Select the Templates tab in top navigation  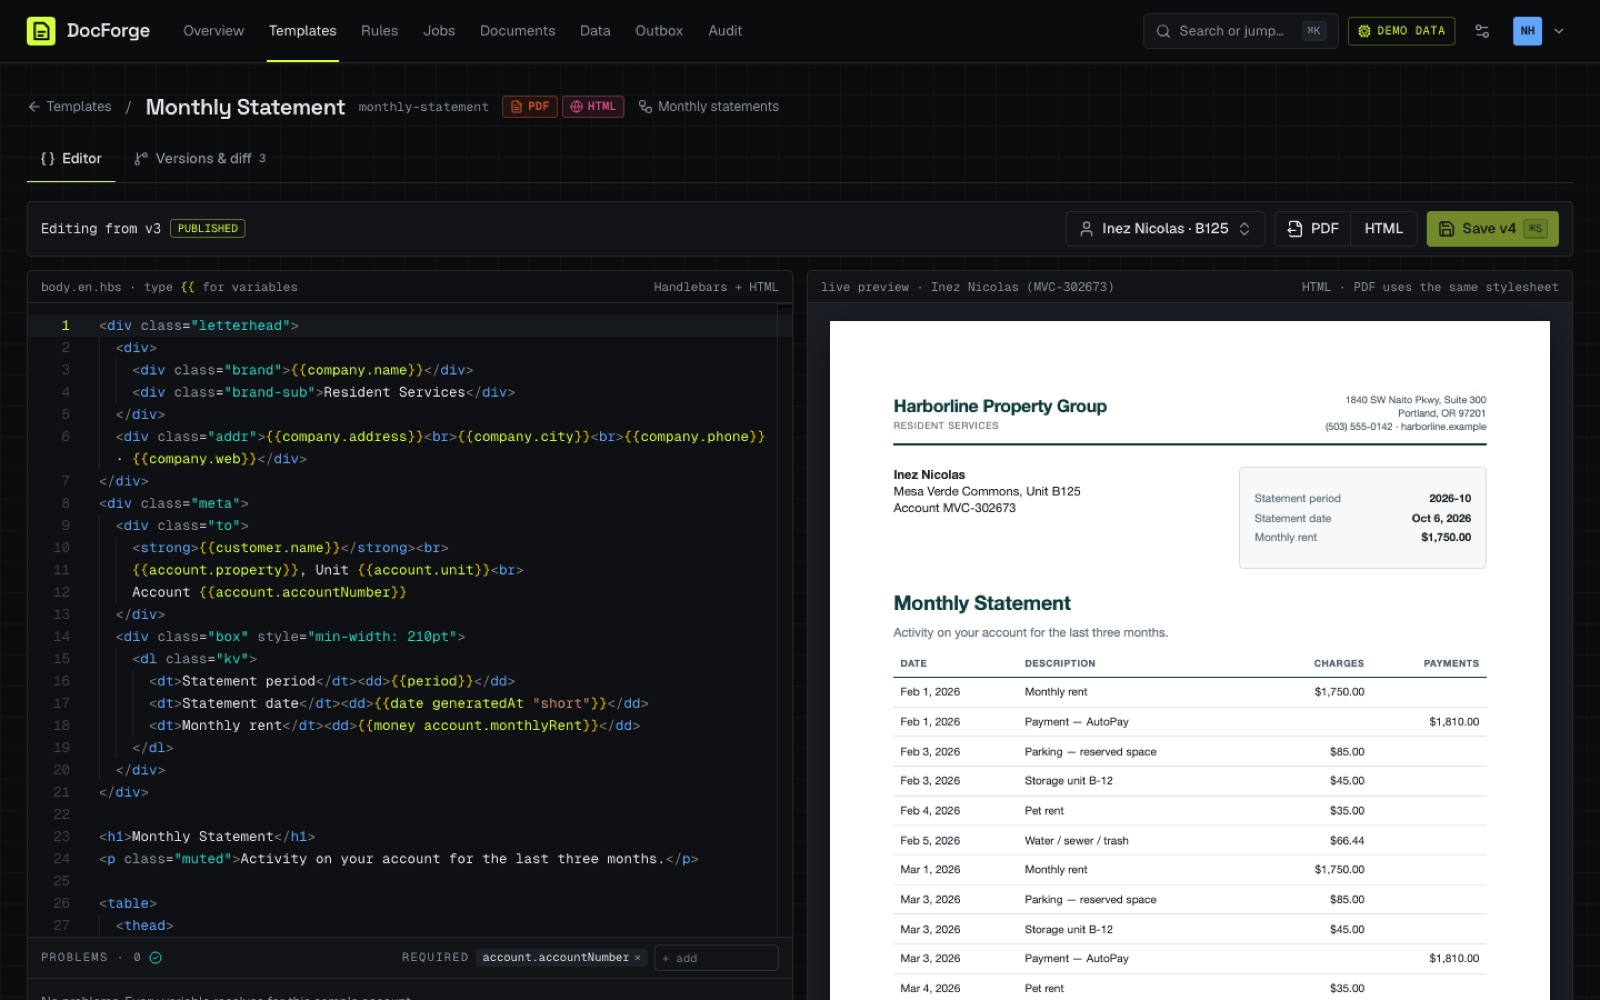[x=302, y=31]
